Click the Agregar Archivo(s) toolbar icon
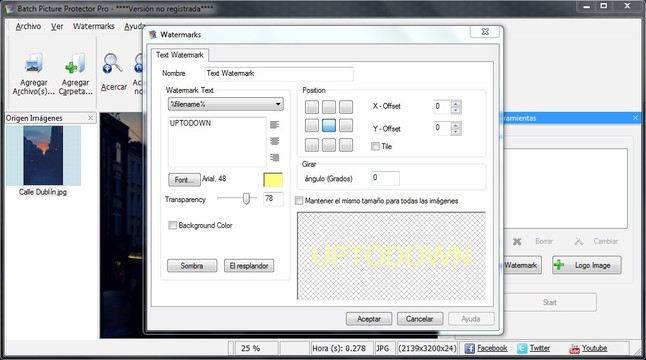The height and width of the screenshot is (360, 646). 34,64
